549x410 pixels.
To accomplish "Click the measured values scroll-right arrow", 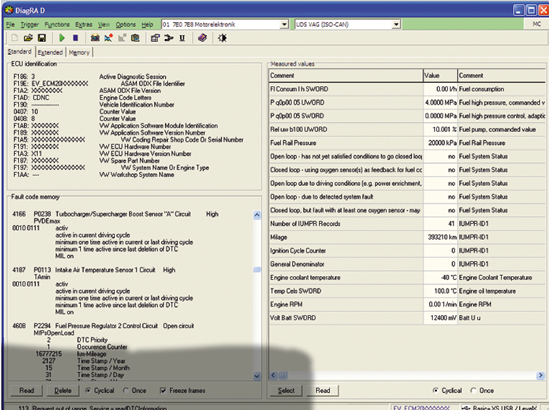I will click(x=540, y=375).
